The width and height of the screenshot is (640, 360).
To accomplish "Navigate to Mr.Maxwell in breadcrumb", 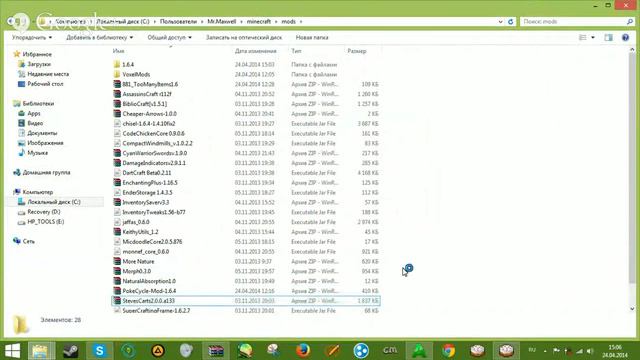I will (x=222, y=22).
